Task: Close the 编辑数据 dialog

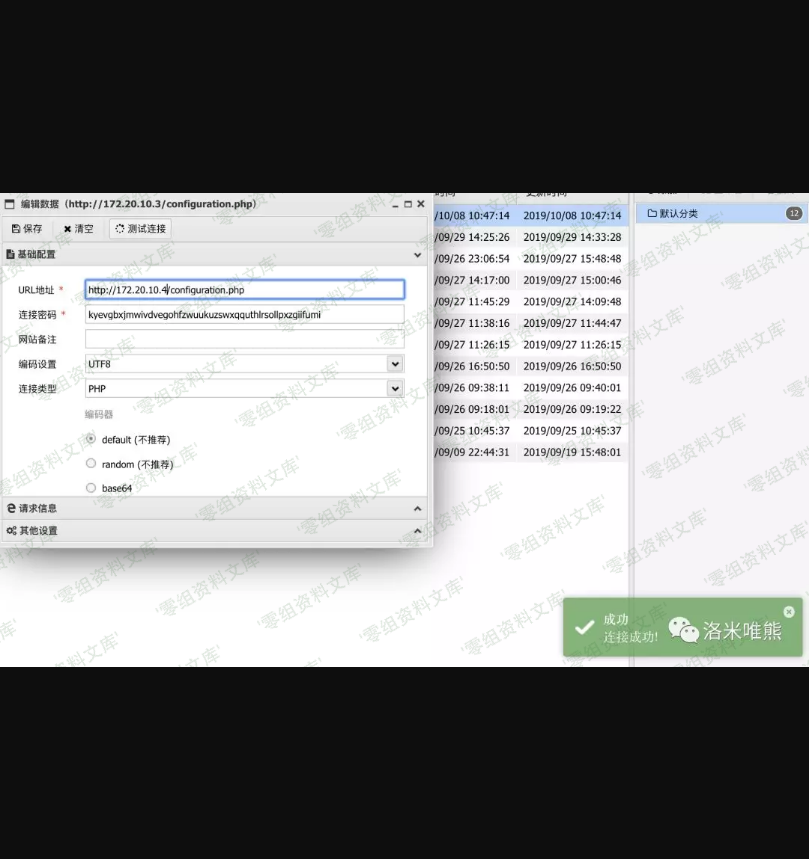Action: click(421, 204)
